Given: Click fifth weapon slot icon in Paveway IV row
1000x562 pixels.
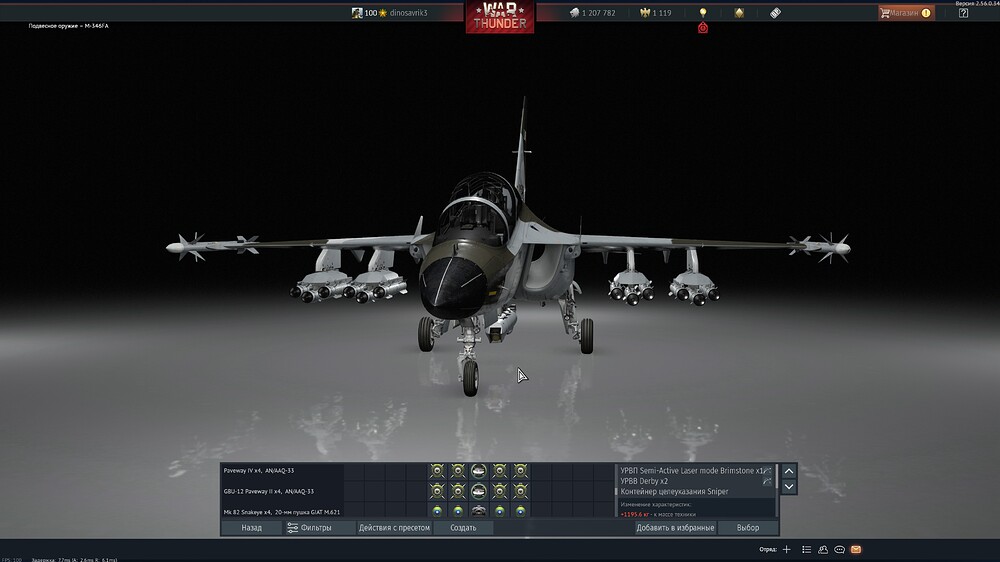Looking at the screenshot, I should click(x=520, y=471).
